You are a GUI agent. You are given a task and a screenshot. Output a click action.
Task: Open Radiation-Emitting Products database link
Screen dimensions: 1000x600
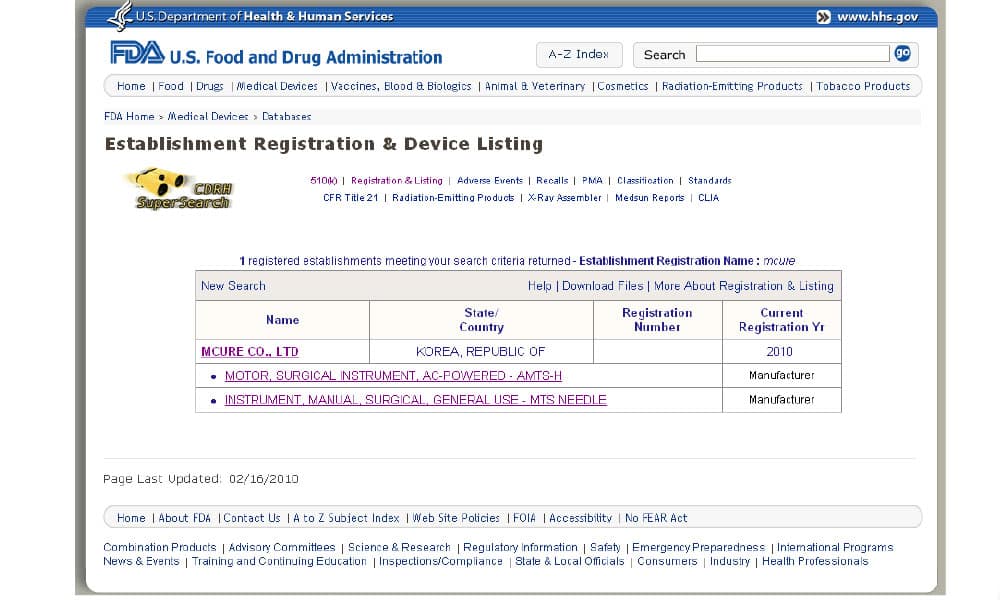(453, 198)
